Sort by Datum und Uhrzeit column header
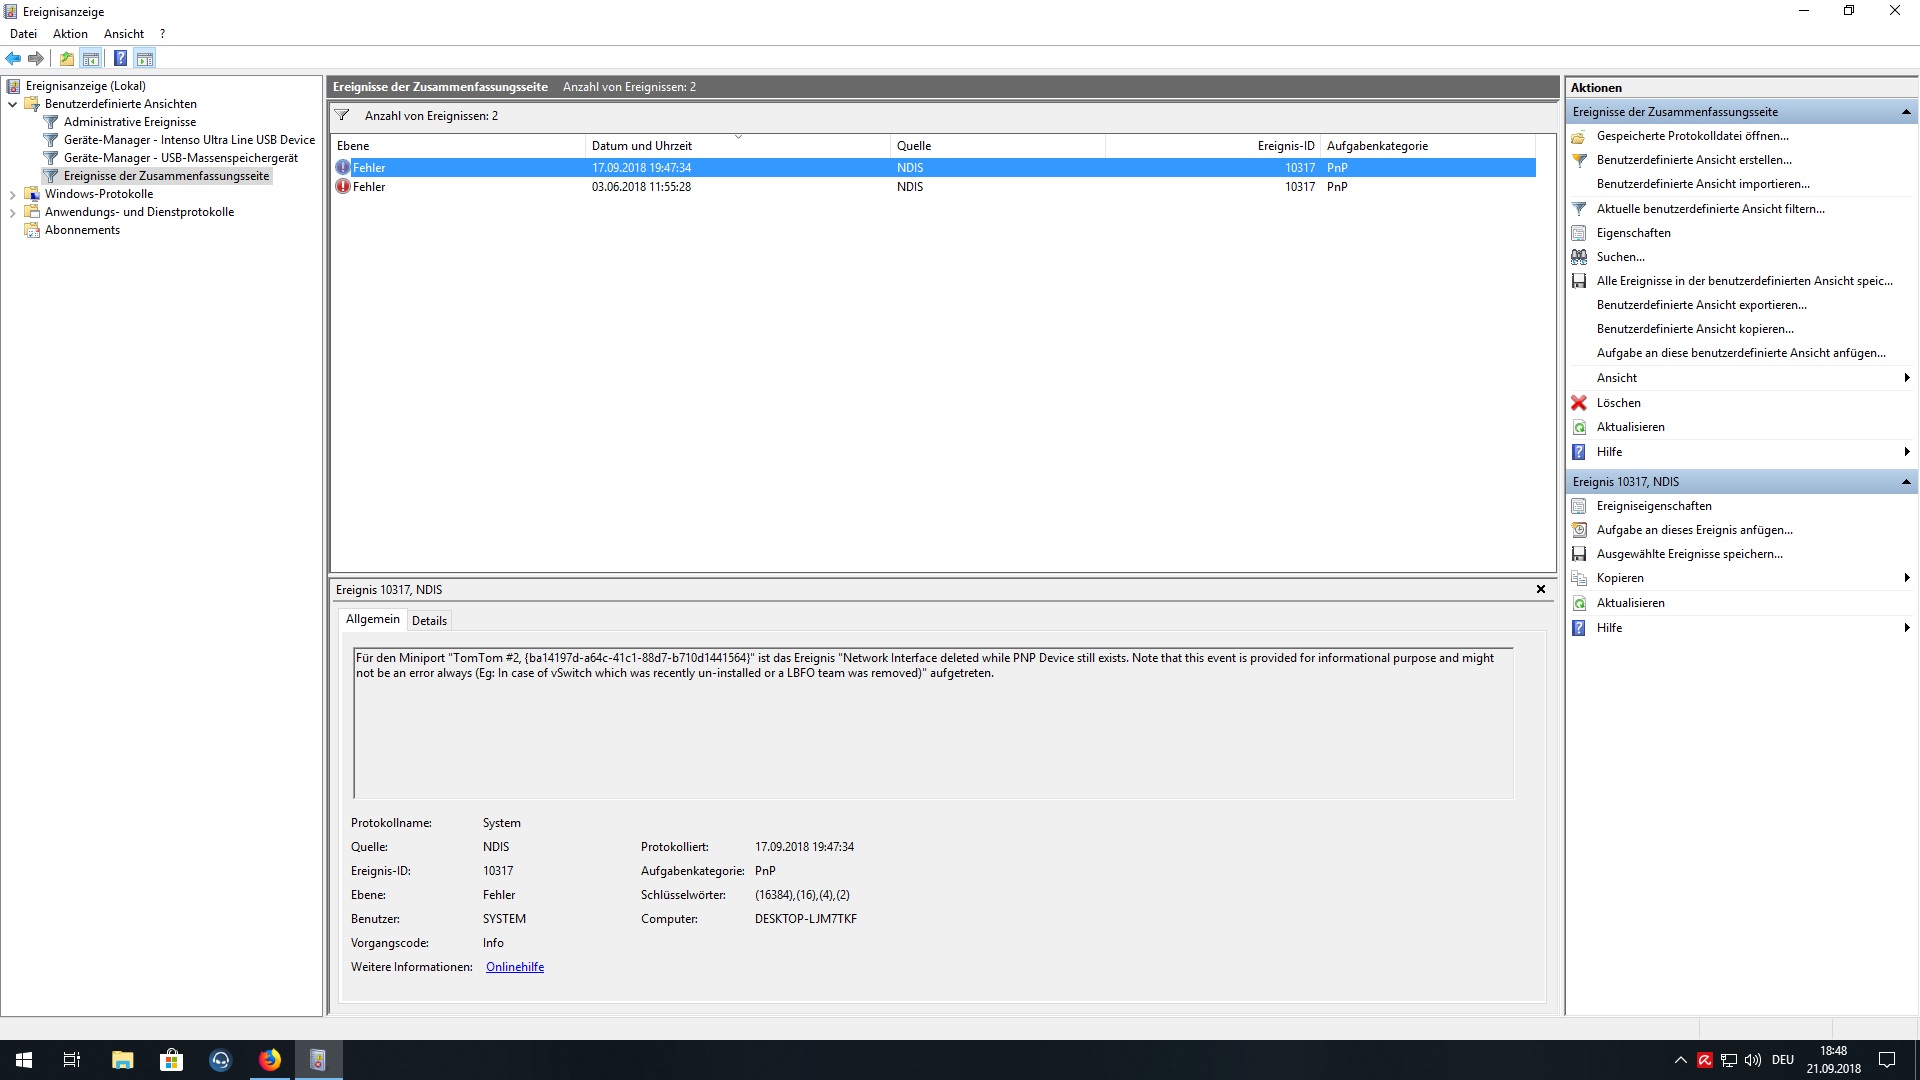This screenshot has width=1920, height=1080. pos(641,146)
